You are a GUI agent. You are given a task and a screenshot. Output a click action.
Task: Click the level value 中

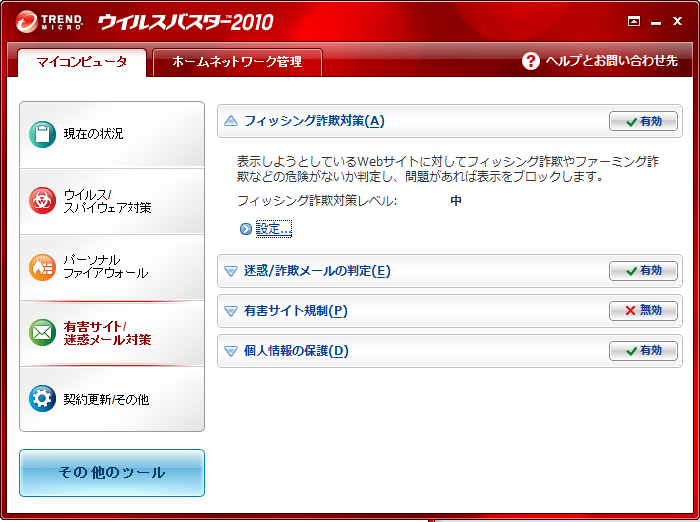point(456,201)
